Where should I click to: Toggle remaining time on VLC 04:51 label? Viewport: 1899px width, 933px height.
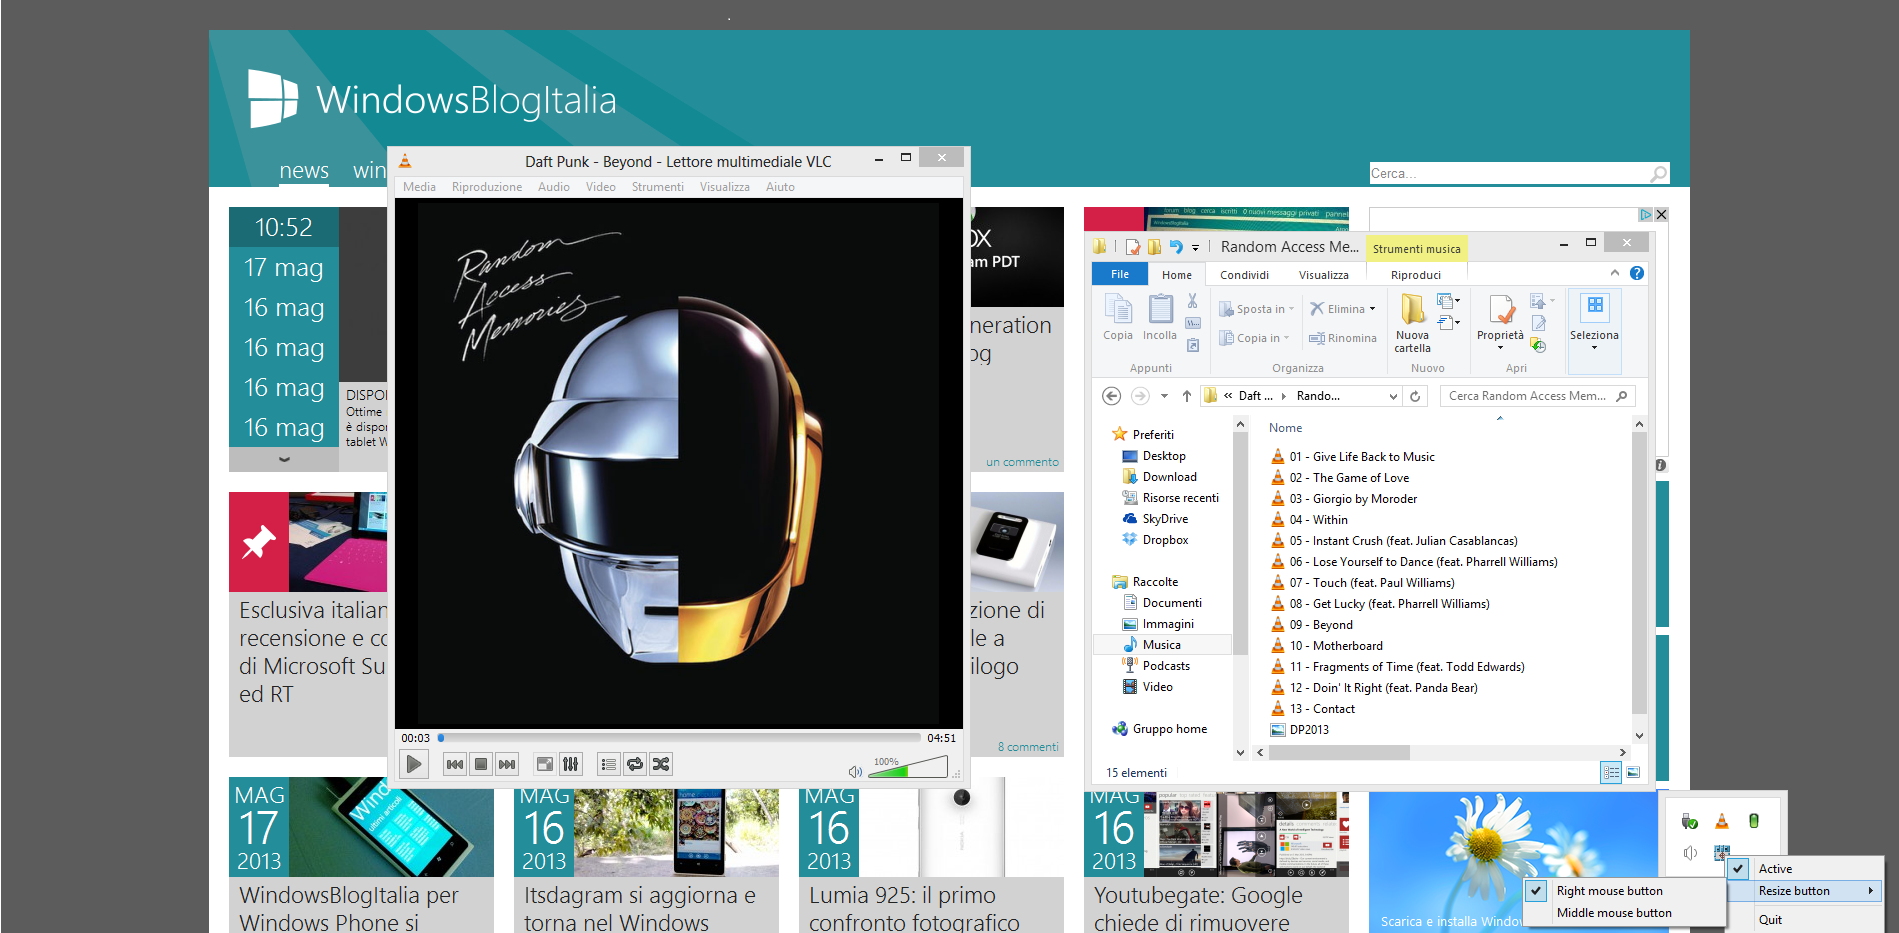click(941, 738)
